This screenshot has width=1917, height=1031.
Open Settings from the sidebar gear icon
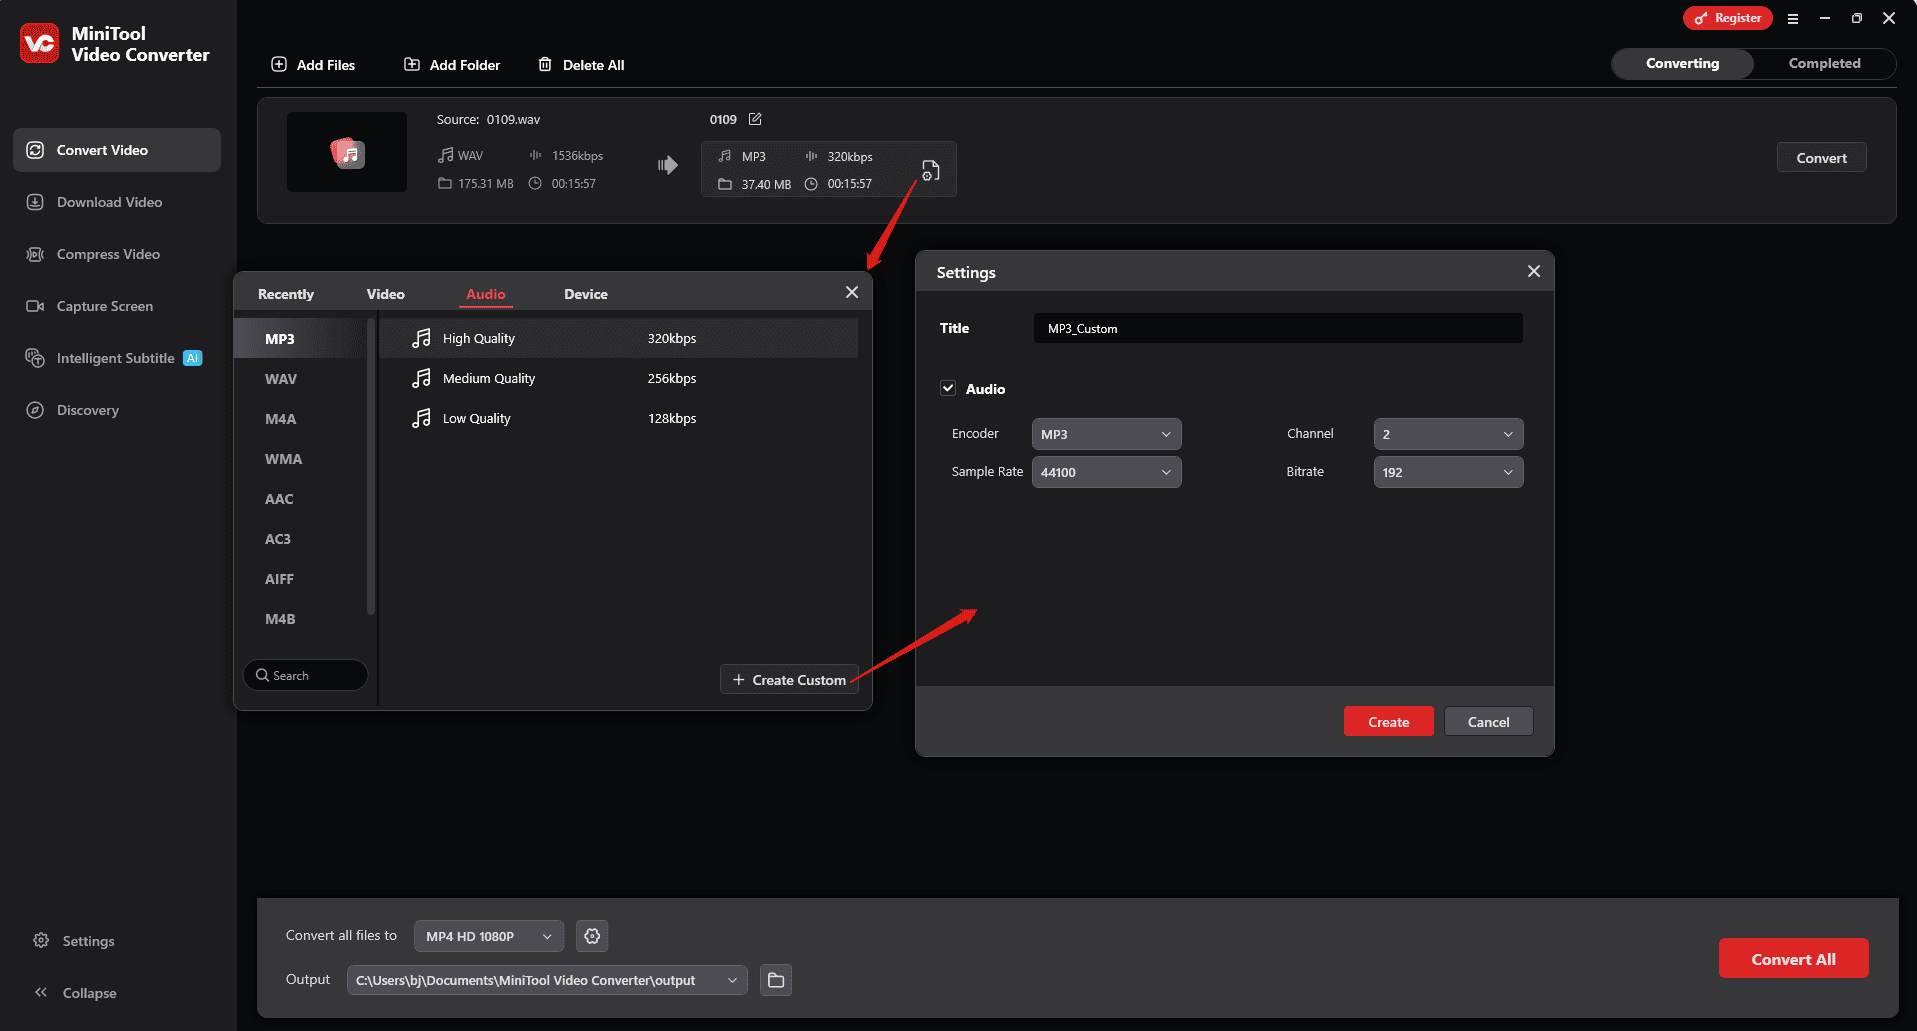(x=41, y=940)
